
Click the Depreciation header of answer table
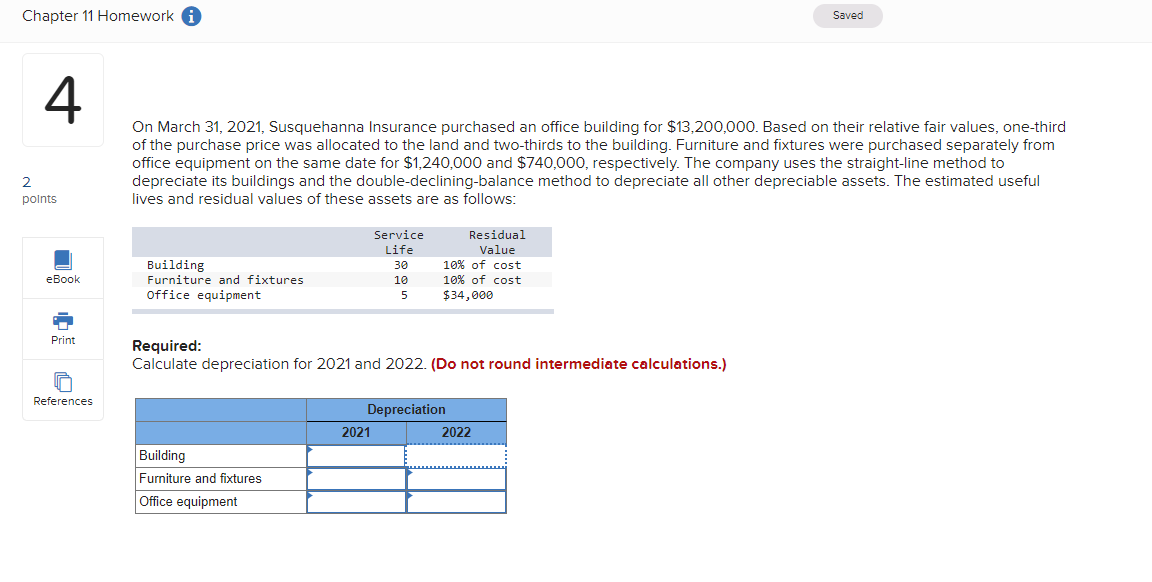[406, 410]
